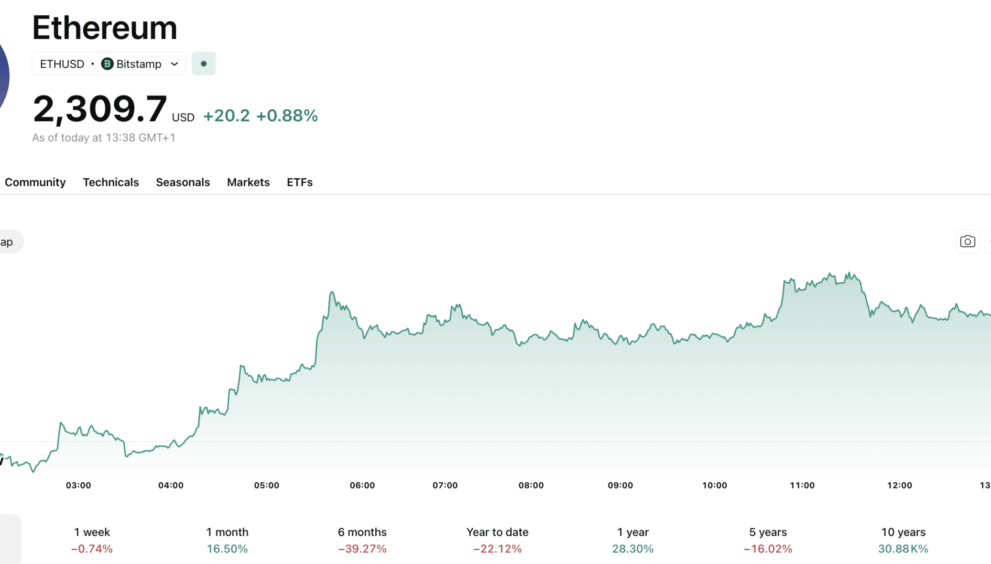Show the 6 months performance range
The image size is (991, 564).
click(362, 540)
